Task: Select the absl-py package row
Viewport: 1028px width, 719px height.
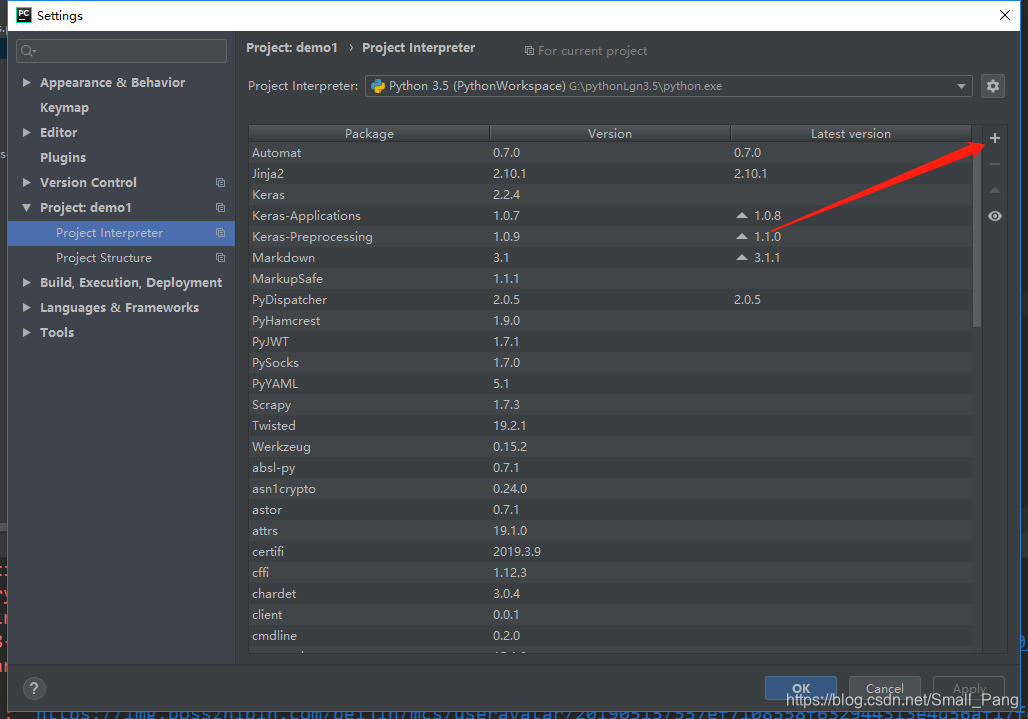Action: pos(610,467)
